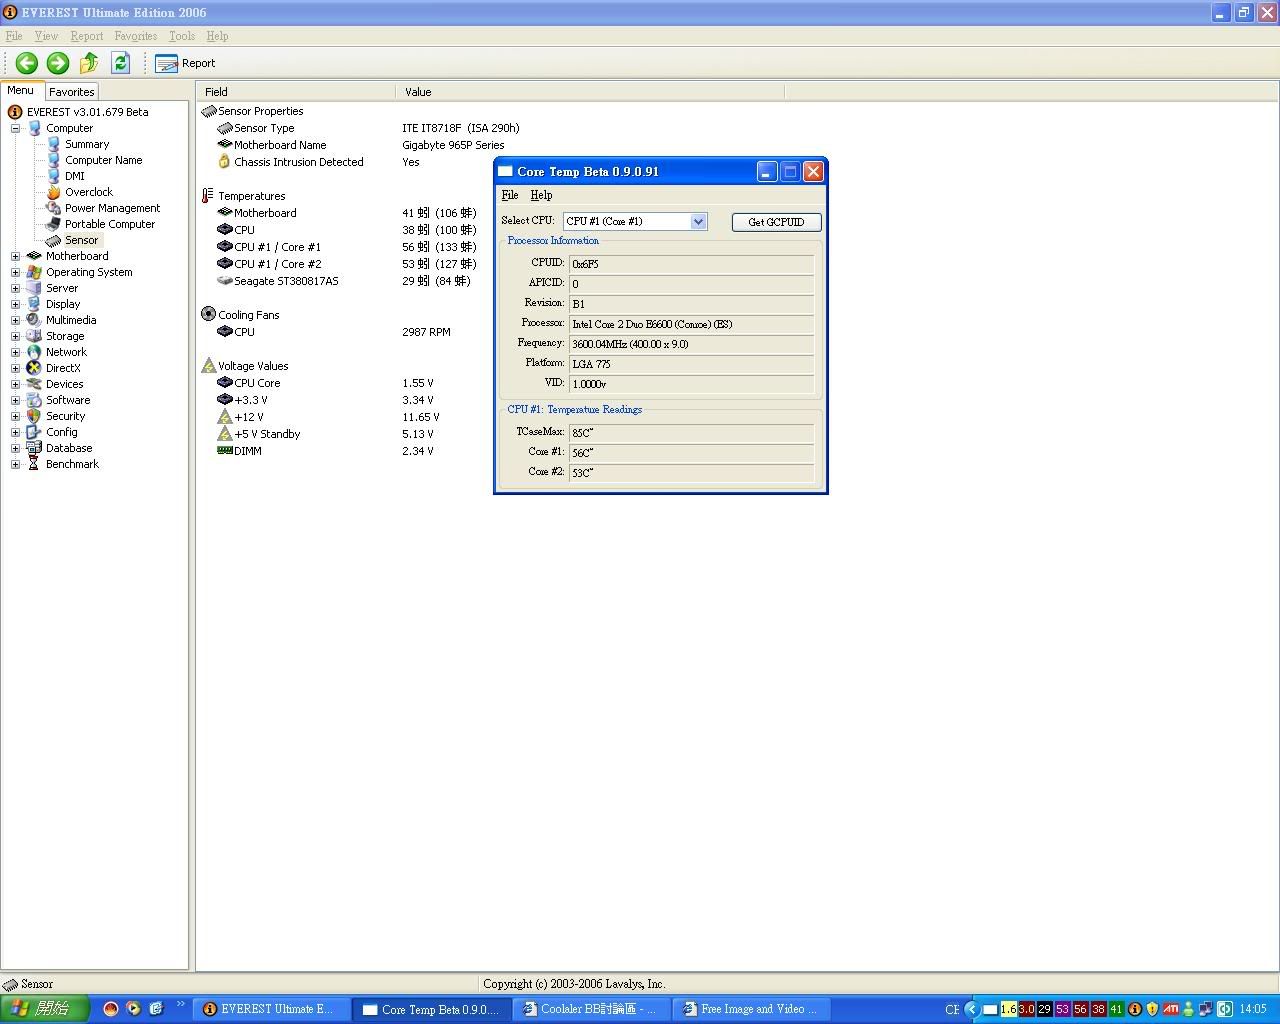This screenshot has width=1280, height=1024.
Task: Click the tray temperature indicator 56
Action: coord(1080,1009)
